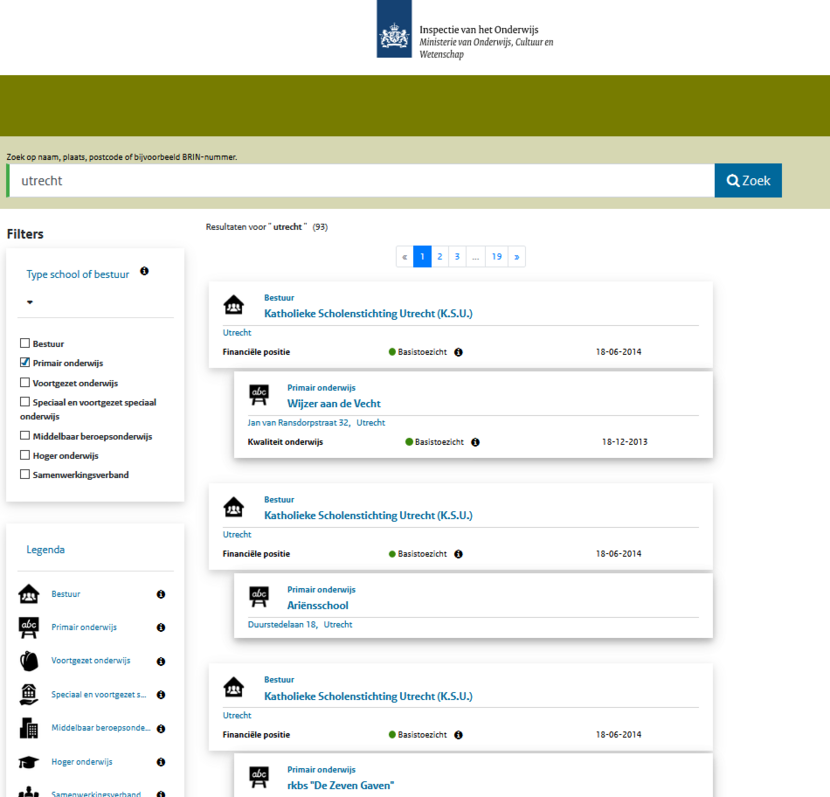Click the "Kwaliteit onderwijs" label
830x797 pixels.
285,442
